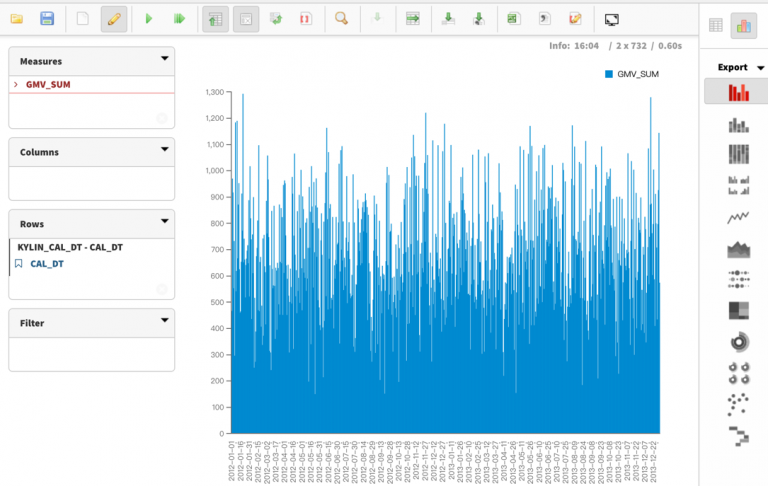Click the empty Columns drop area
This screenshot has width=768, height=486.
tap(91, 183)
